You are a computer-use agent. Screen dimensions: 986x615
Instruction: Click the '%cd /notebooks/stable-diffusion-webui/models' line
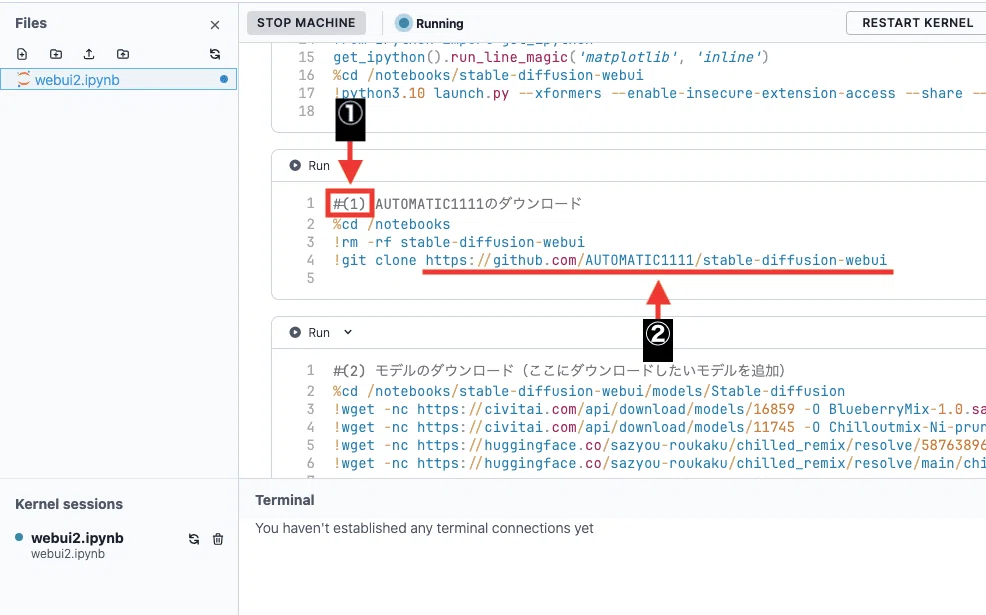[x=589, y=391]
